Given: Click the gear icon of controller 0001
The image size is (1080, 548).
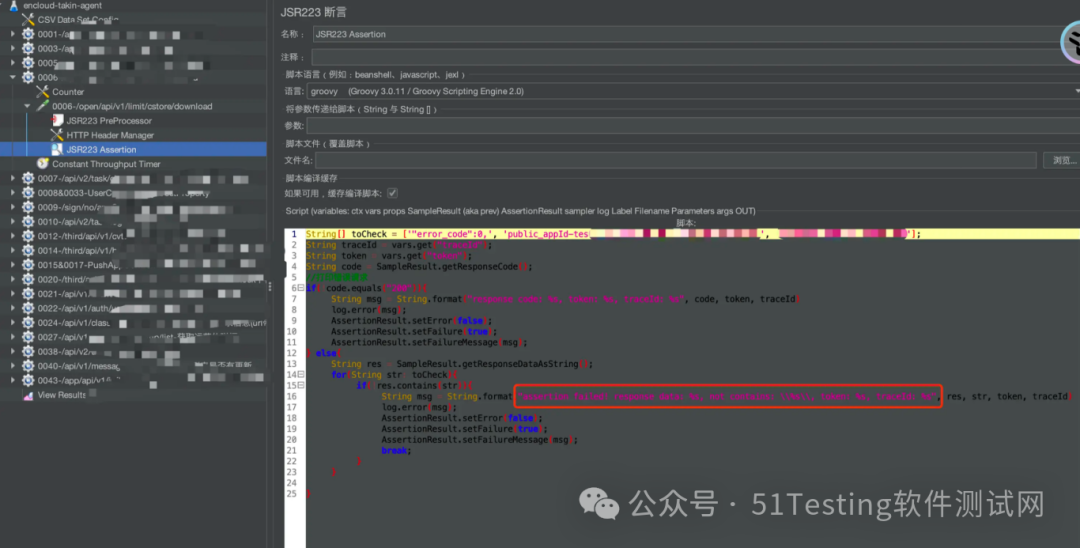Looking at the screenshot, I should [28, 34].
